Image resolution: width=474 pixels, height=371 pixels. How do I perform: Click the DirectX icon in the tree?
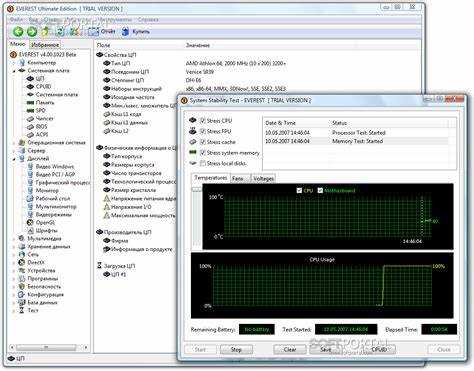(22, 263)
